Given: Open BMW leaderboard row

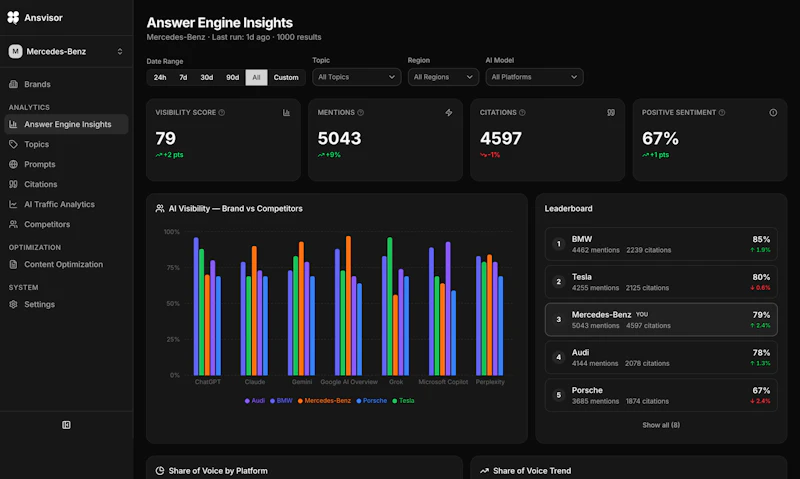Looking at the screenshot, I should [661, 244].
